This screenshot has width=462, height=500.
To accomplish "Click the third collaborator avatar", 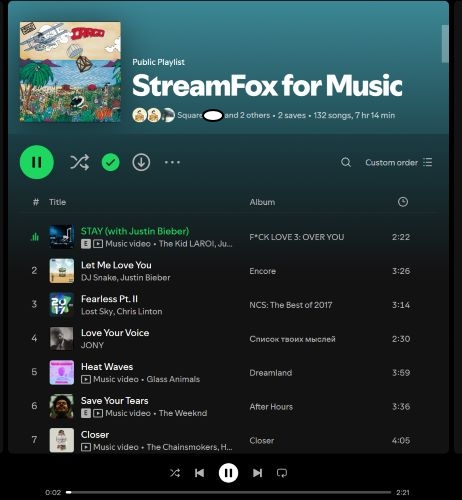I will 168,115.
